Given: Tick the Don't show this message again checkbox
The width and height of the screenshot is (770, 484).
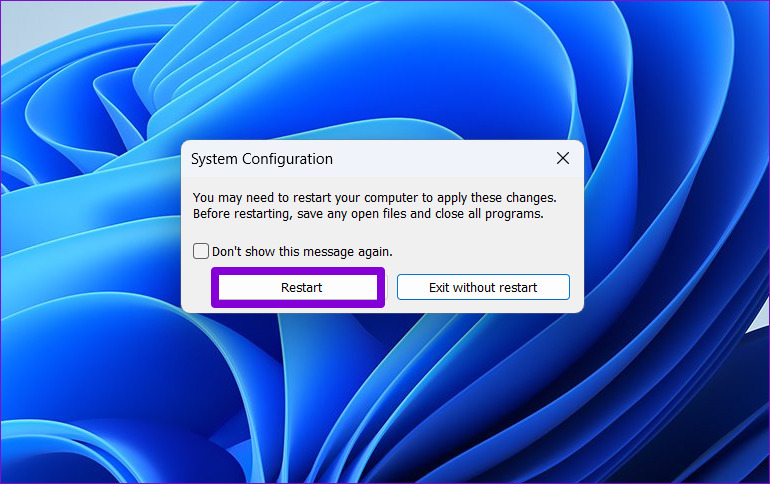Looking at the screenshot, I should click(201, 252).
